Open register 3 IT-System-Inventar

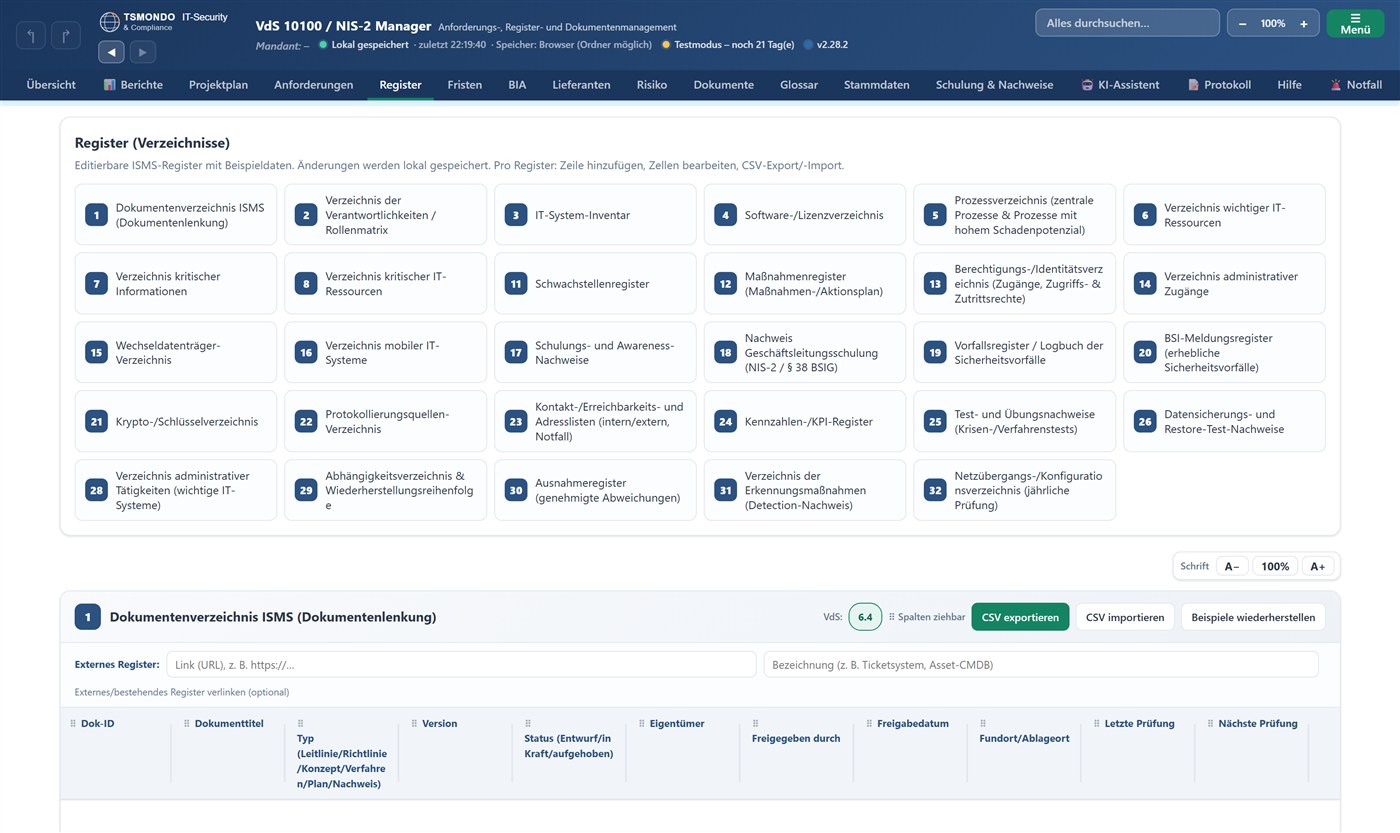pos(595,215)
